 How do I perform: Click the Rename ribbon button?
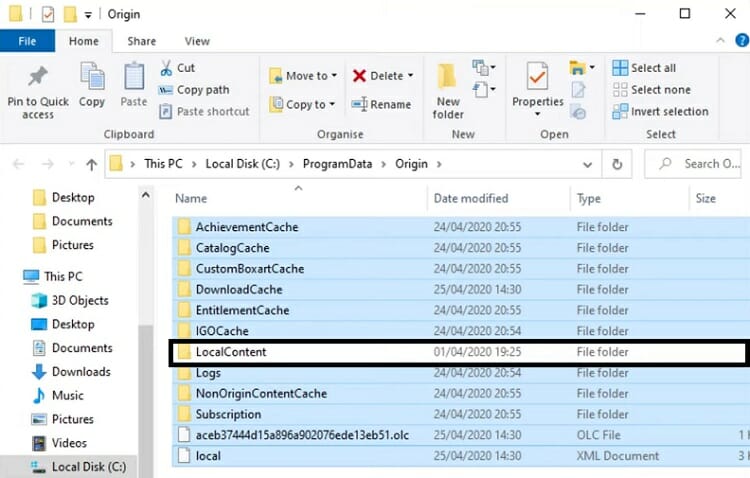coord(381,104)
